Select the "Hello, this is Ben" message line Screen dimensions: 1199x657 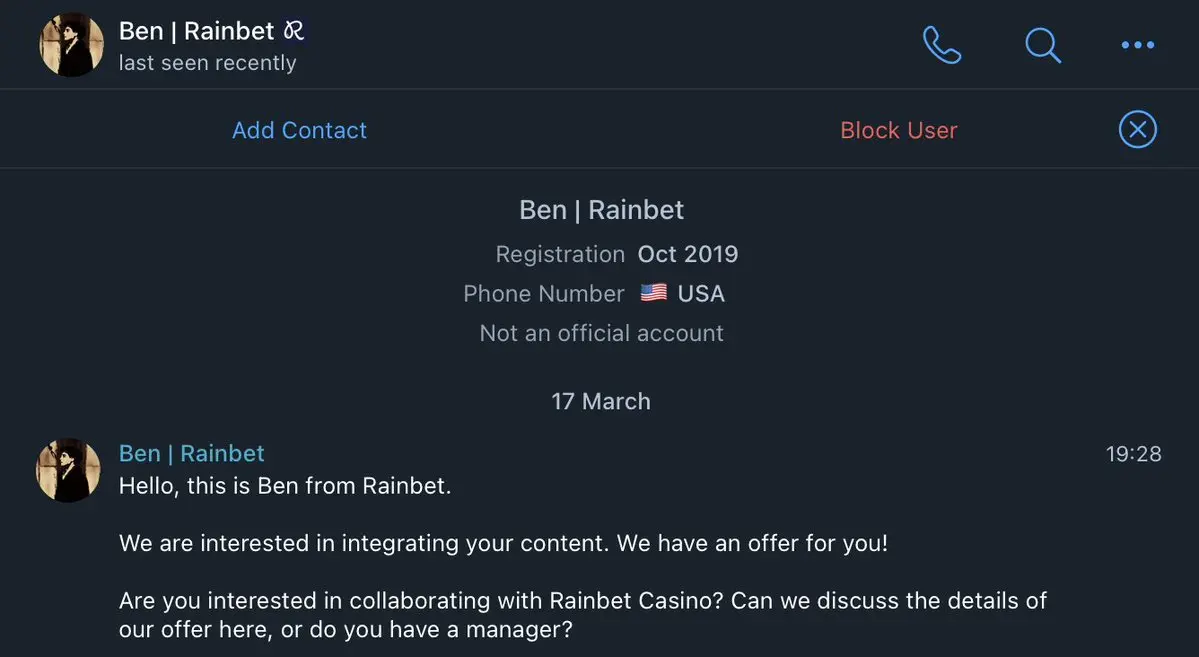pos(285,486)
